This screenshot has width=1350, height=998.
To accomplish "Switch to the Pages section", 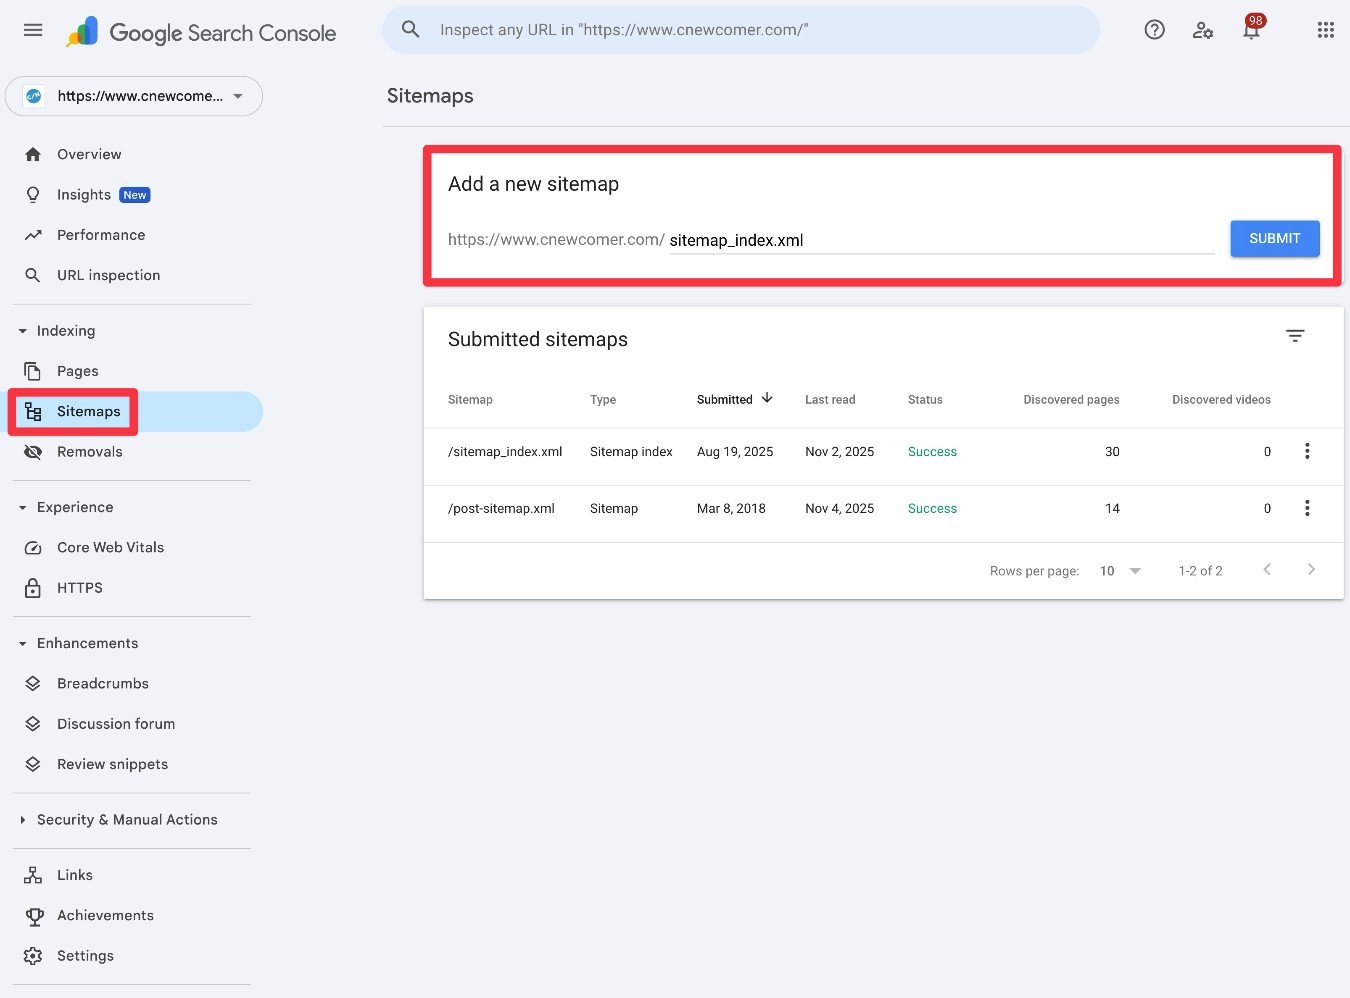I will 77,371.
